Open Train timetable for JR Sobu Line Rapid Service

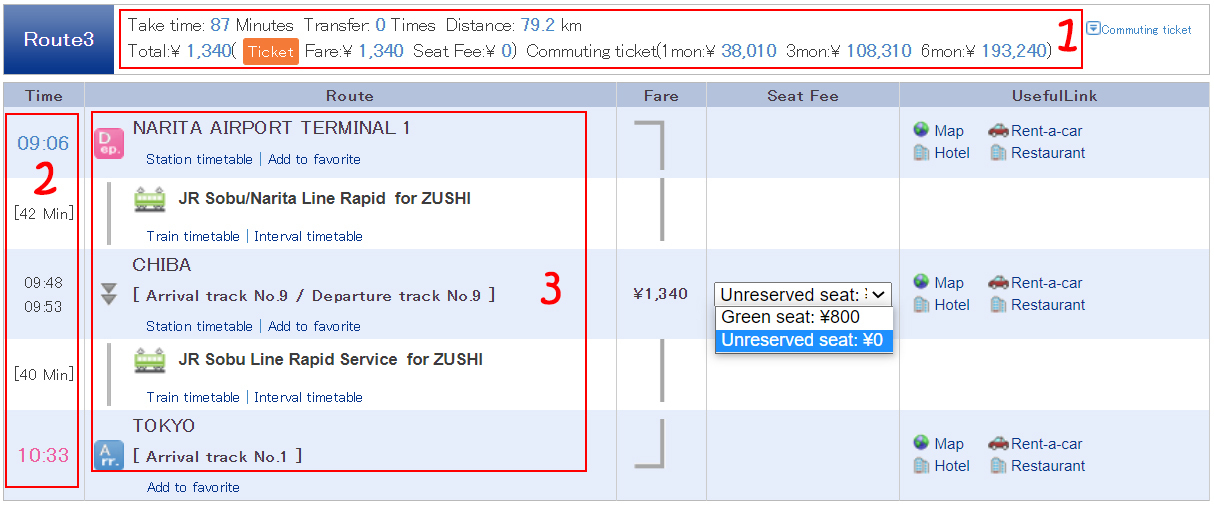193,397
